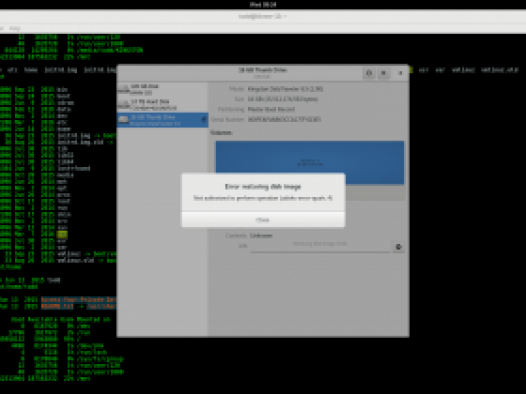Select the blue partition volume block

point(310,163)
